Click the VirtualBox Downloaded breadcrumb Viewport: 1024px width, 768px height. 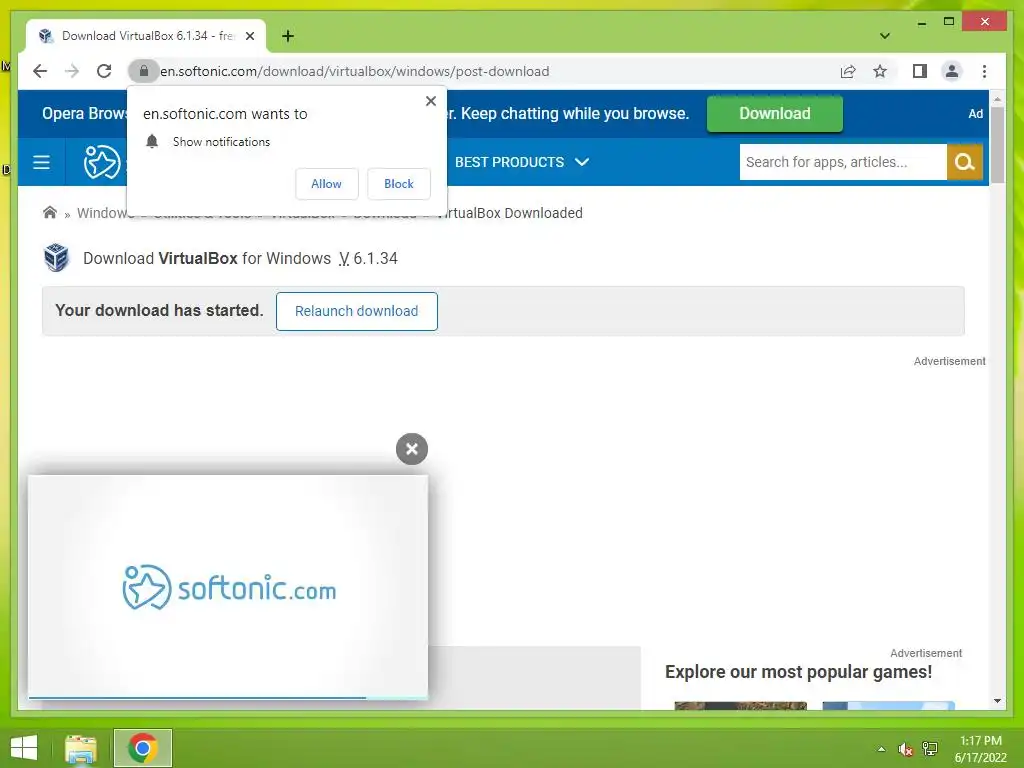510,213
